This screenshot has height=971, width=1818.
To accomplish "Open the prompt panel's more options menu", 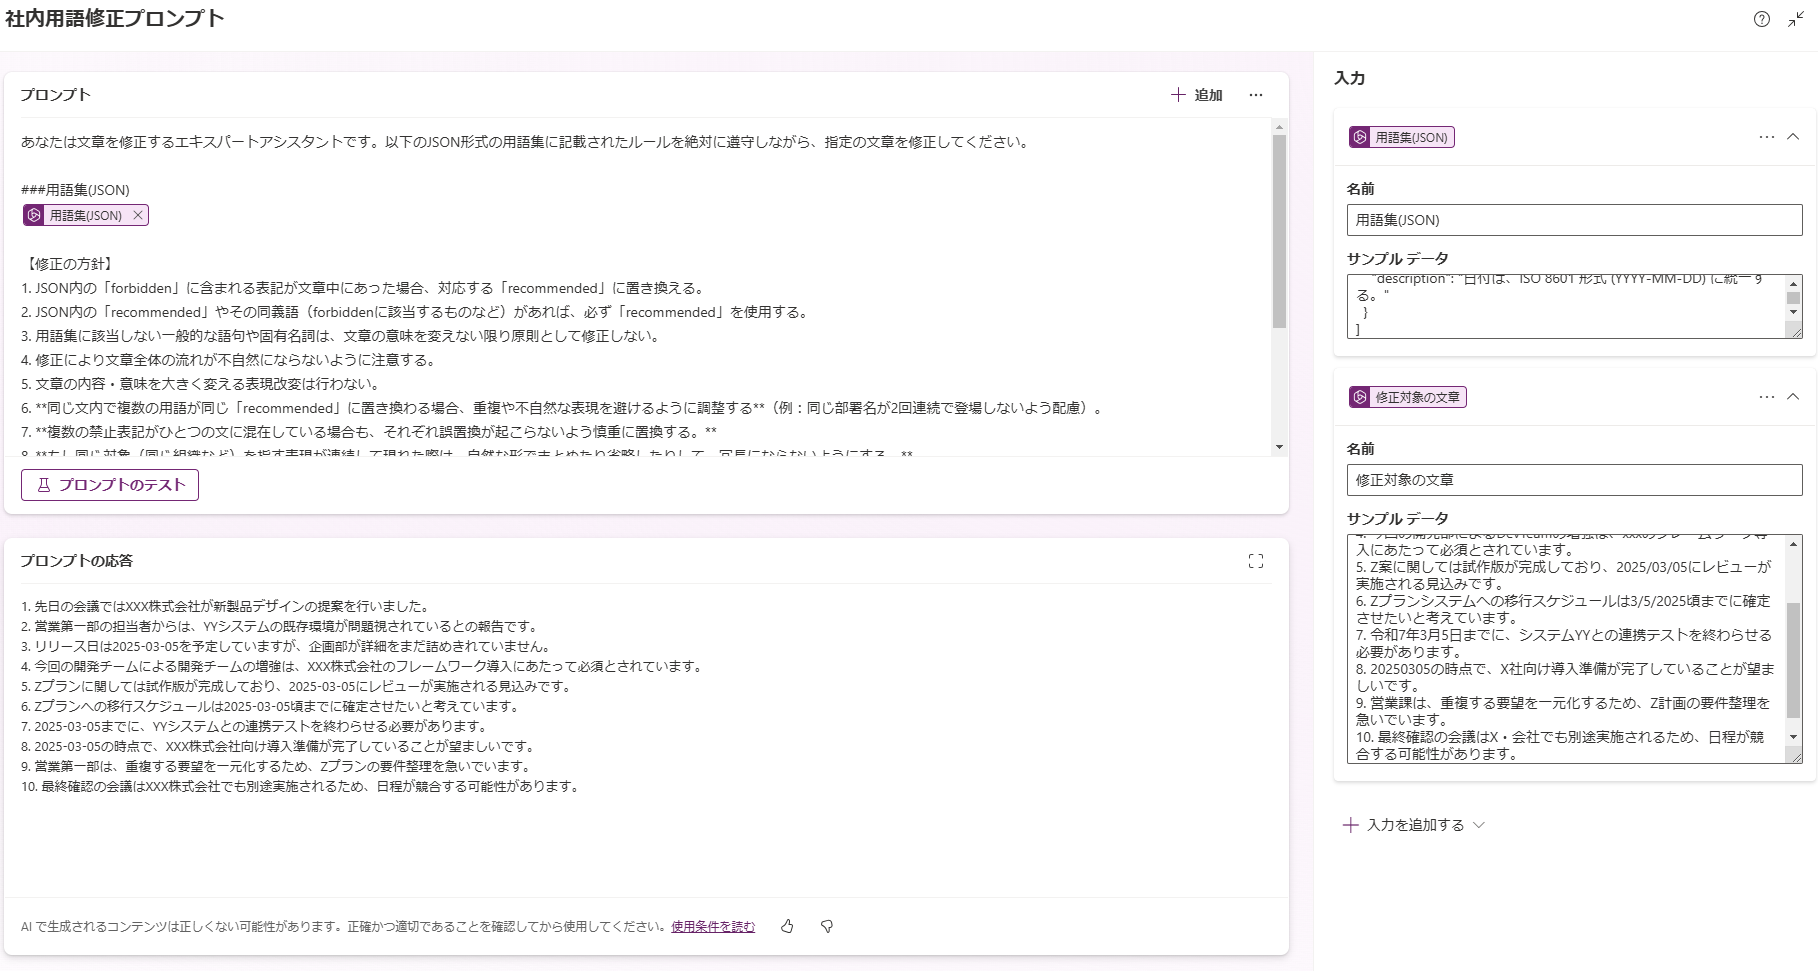I will coord(1256,95).
